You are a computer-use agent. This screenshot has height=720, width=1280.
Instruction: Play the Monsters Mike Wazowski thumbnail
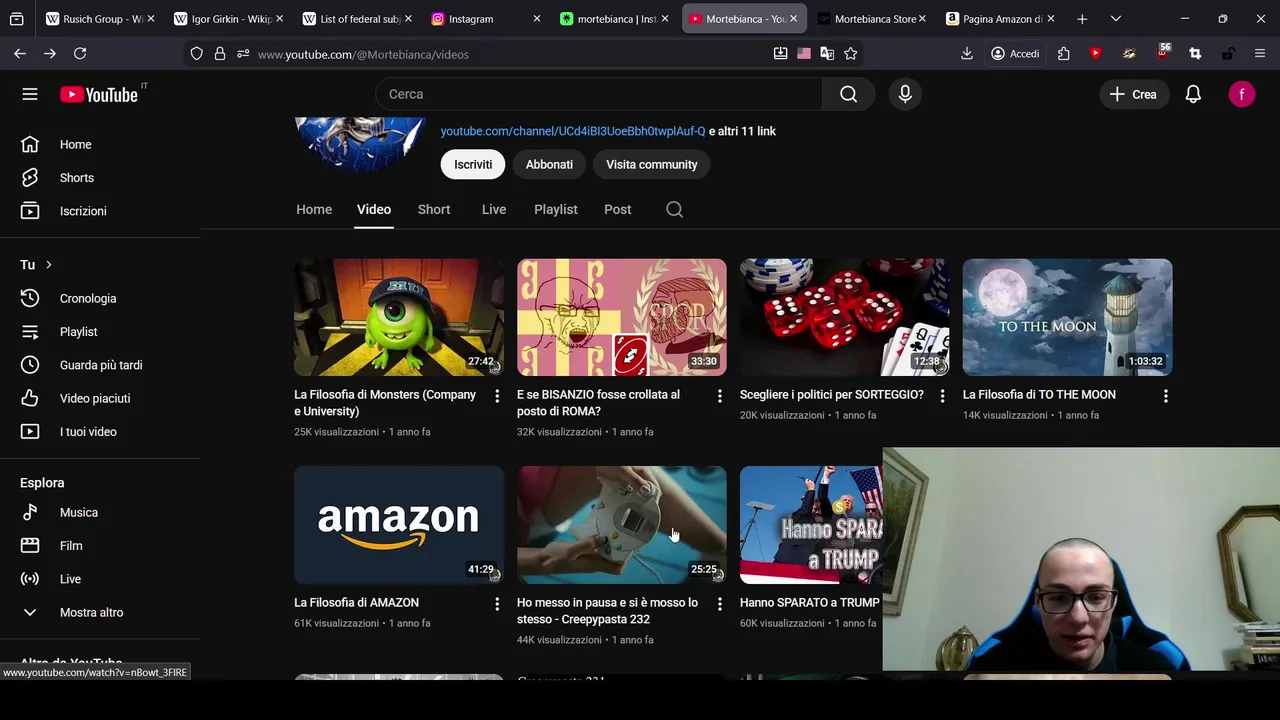399,317
